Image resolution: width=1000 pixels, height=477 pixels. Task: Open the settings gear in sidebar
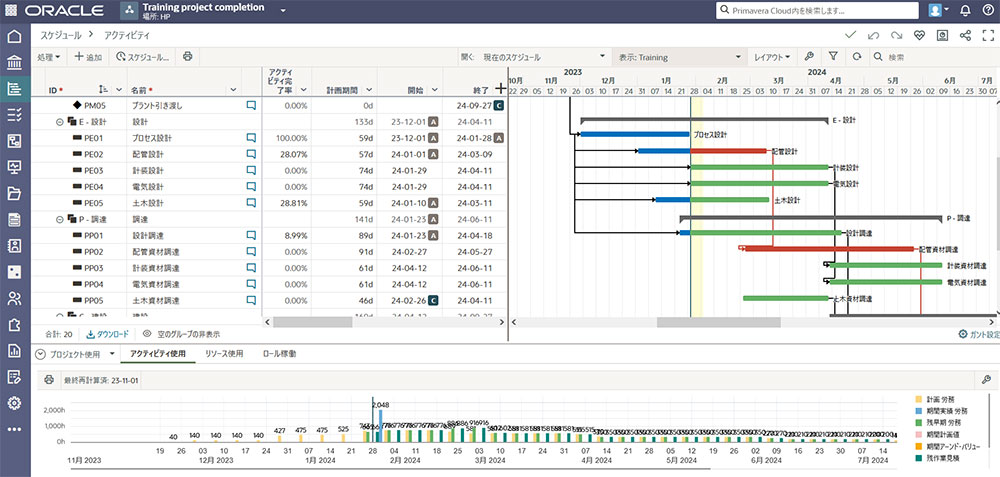coord(14,402)
